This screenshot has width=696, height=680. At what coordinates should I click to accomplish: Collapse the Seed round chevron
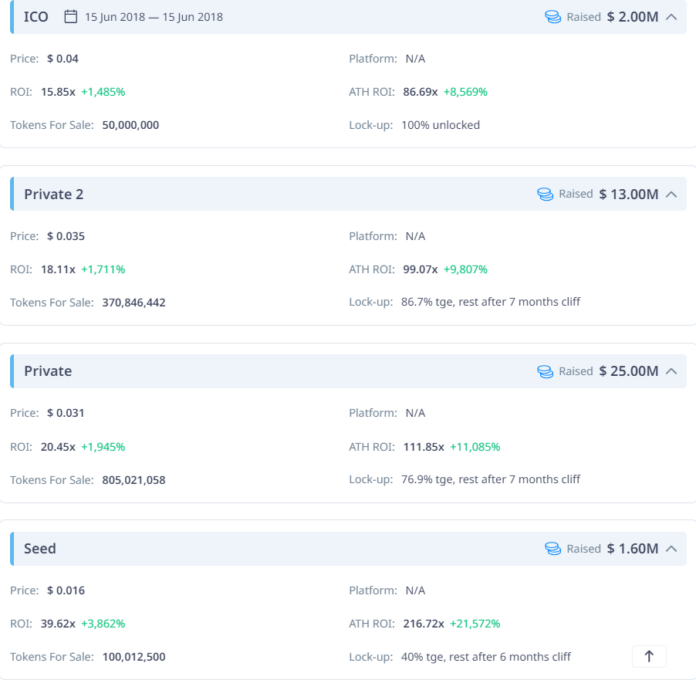coord(671,549)
